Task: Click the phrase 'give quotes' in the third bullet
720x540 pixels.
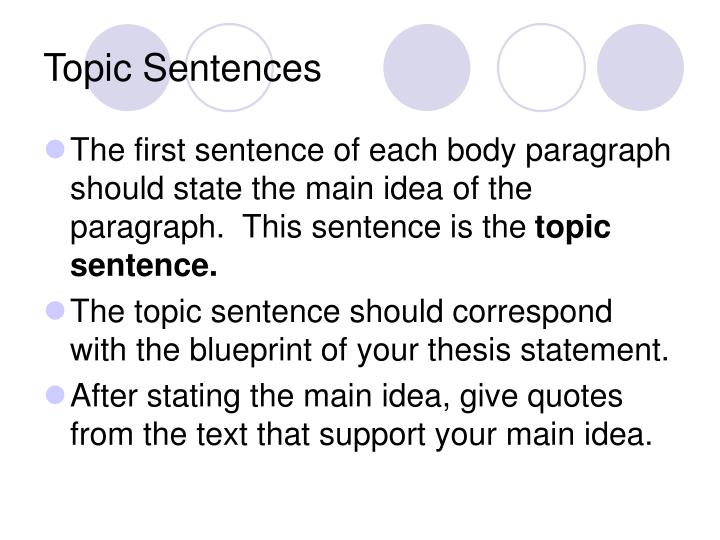Action: [x=541, y=397]
